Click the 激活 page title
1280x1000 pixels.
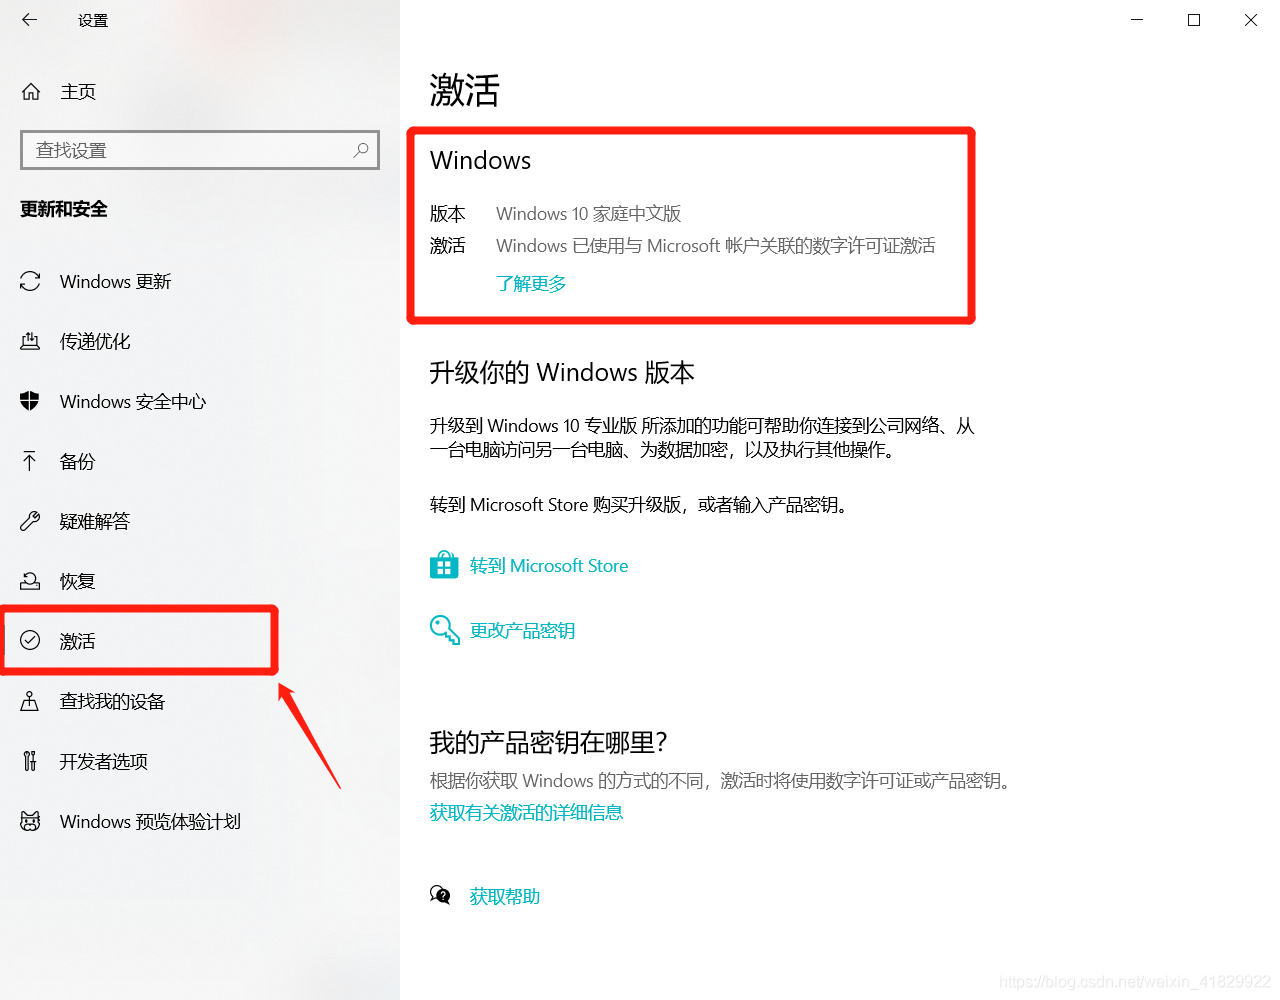(465, 90)
